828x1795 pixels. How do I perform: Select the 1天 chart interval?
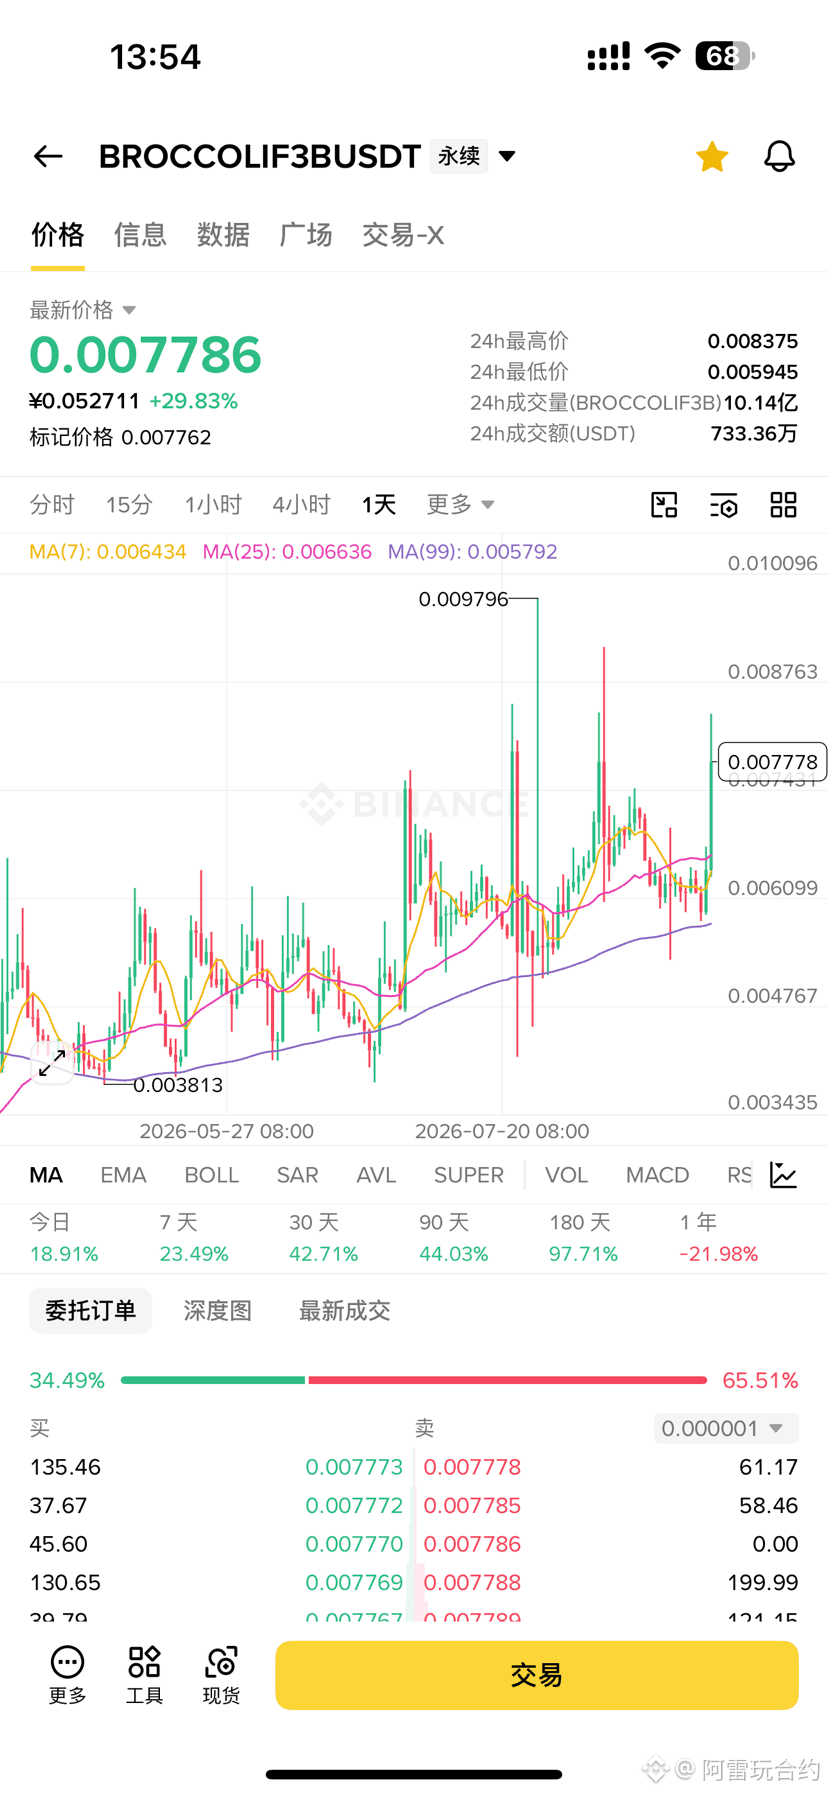pyautogui.click(x=379, y=504)
